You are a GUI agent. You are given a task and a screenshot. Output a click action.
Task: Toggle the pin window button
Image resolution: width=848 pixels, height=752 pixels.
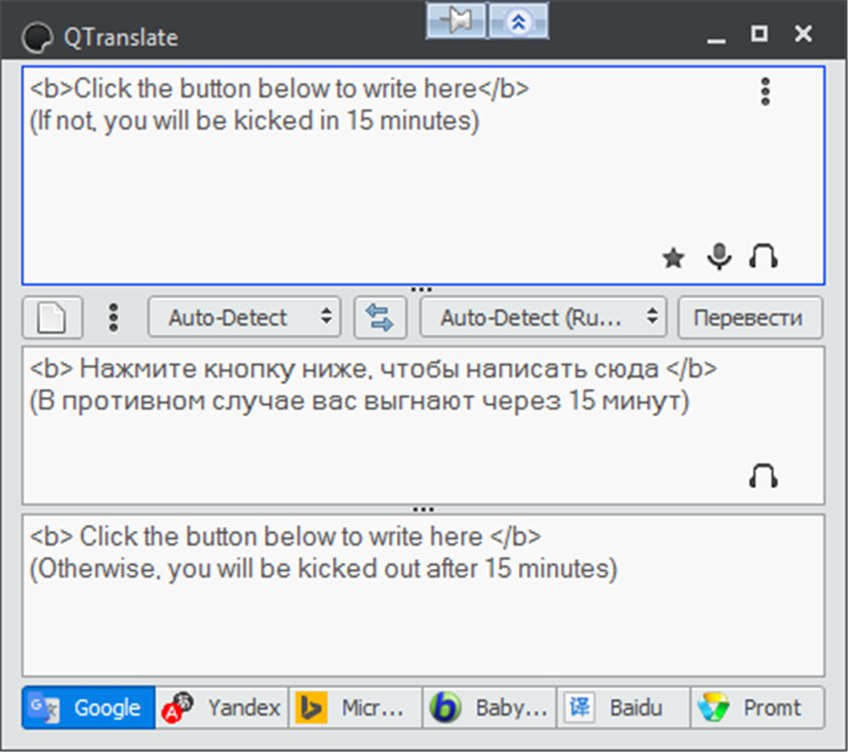456,21
